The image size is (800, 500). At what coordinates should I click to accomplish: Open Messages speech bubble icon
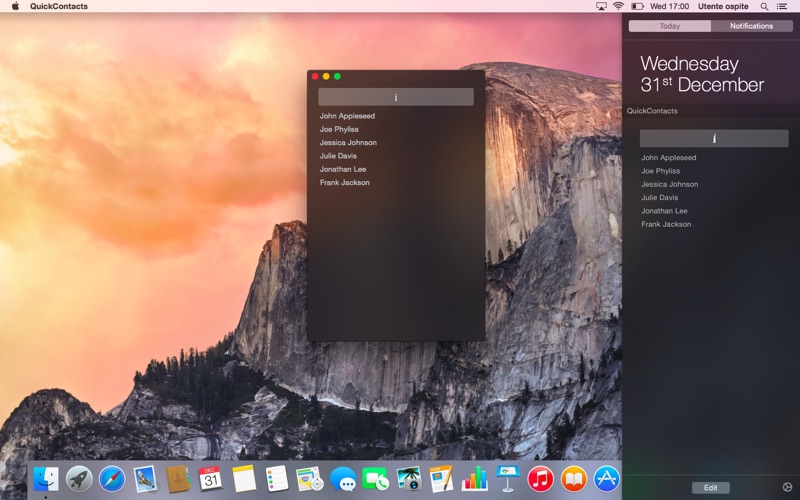pos(343,479)
